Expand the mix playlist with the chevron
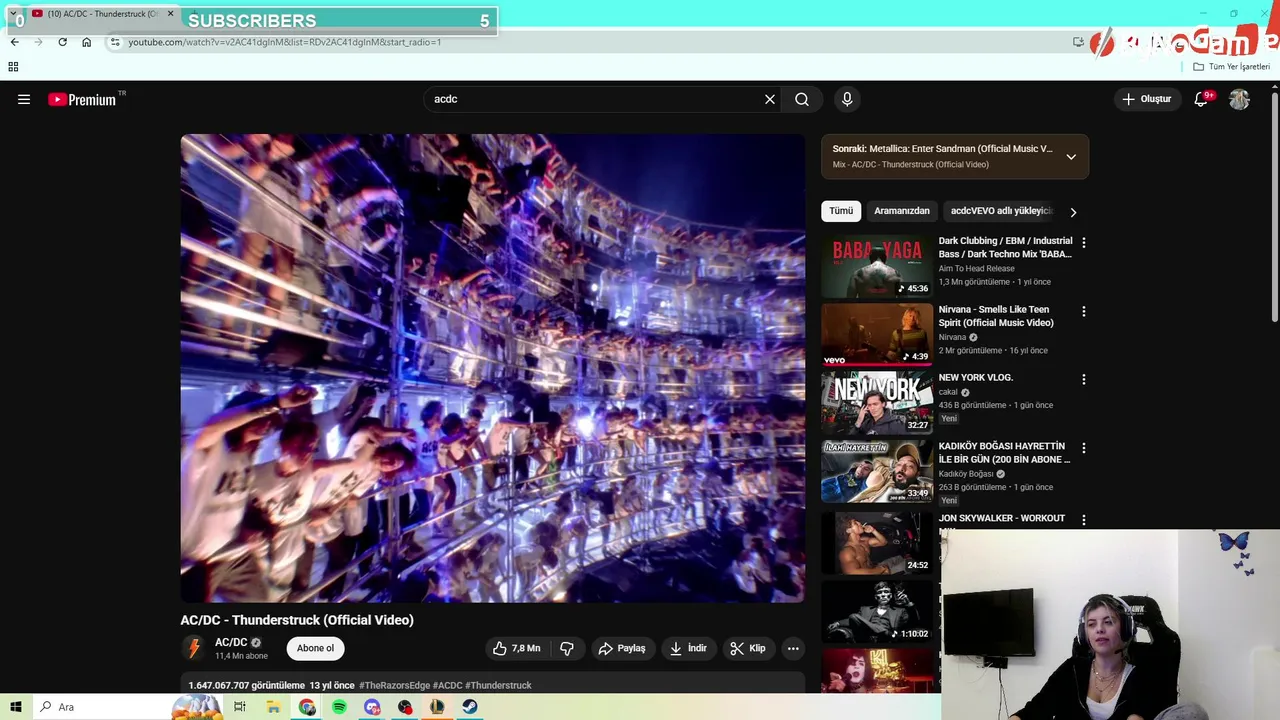 tap(1071, 157)
